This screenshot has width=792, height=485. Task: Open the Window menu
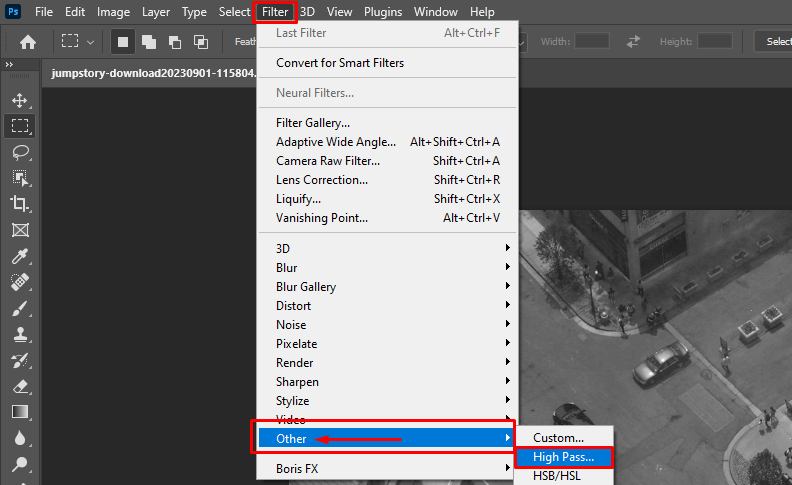[x=435, y=12]
